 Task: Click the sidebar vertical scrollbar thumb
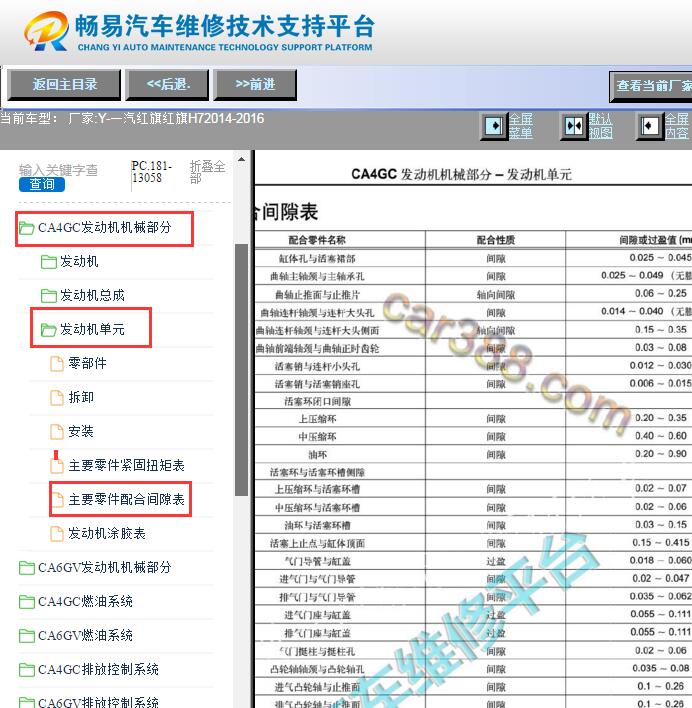point(242,370)
